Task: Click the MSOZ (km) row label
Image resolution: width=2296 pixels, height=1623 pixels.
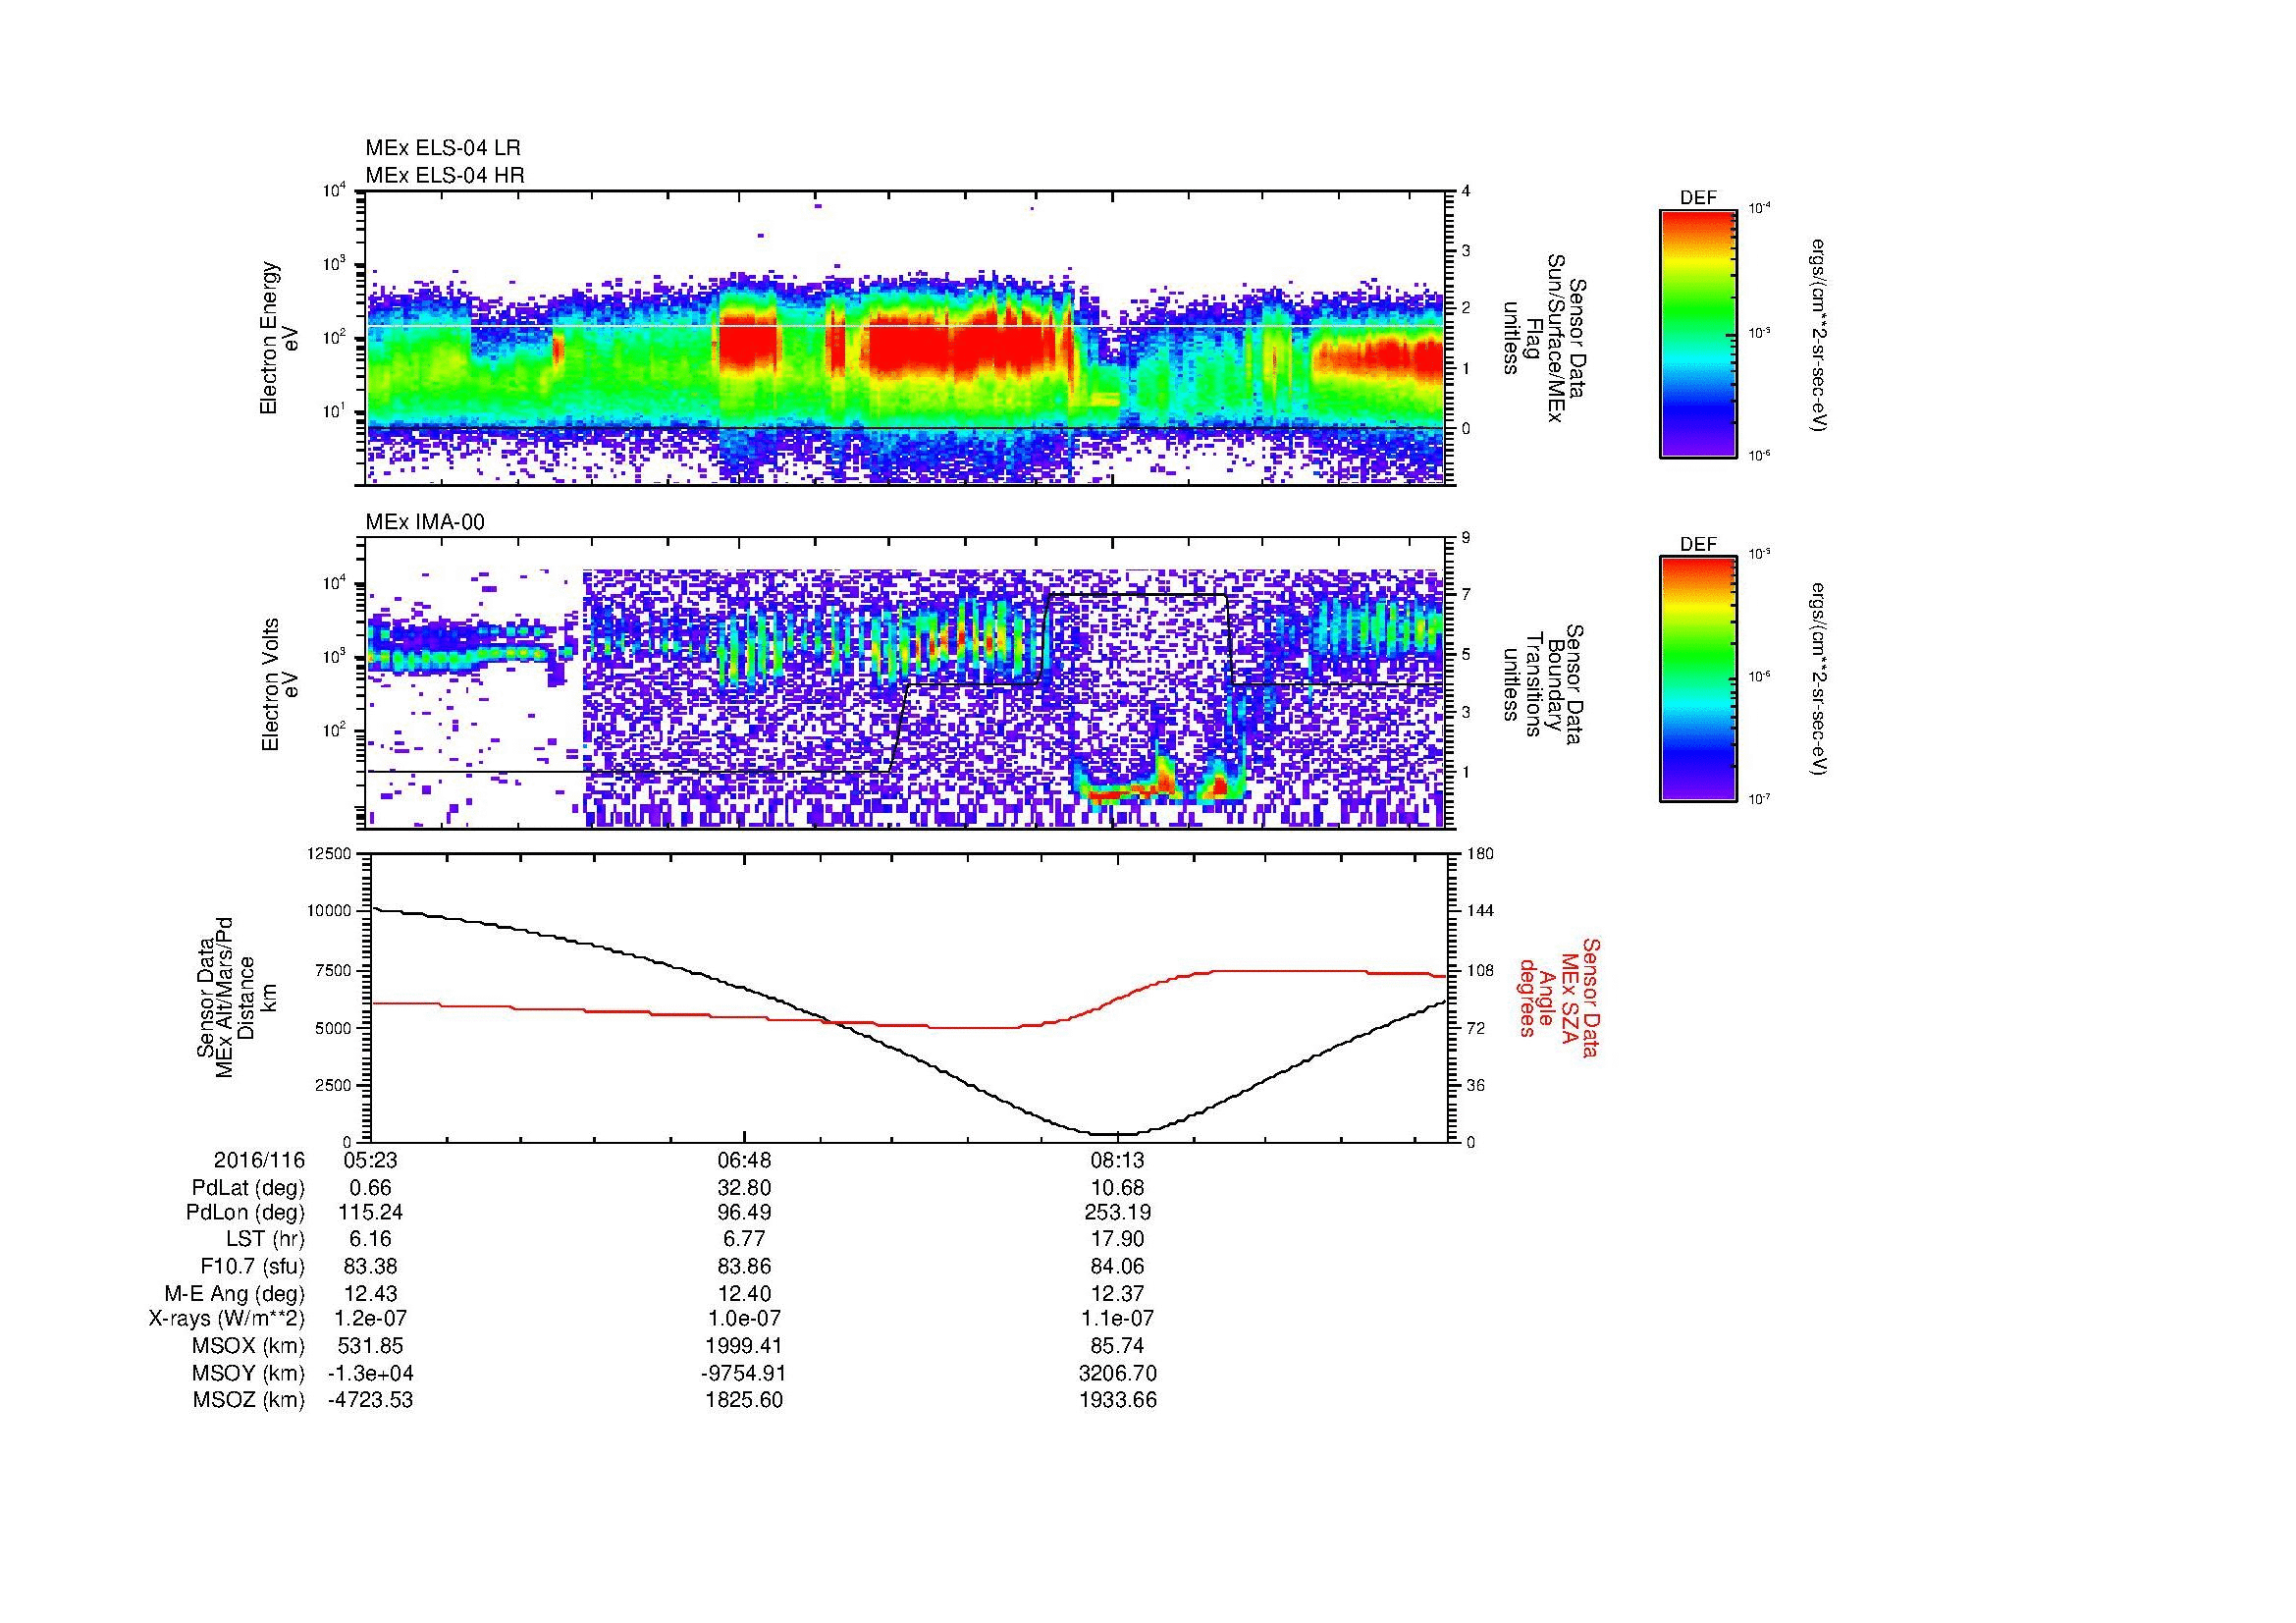Action: coord(249,1400)
